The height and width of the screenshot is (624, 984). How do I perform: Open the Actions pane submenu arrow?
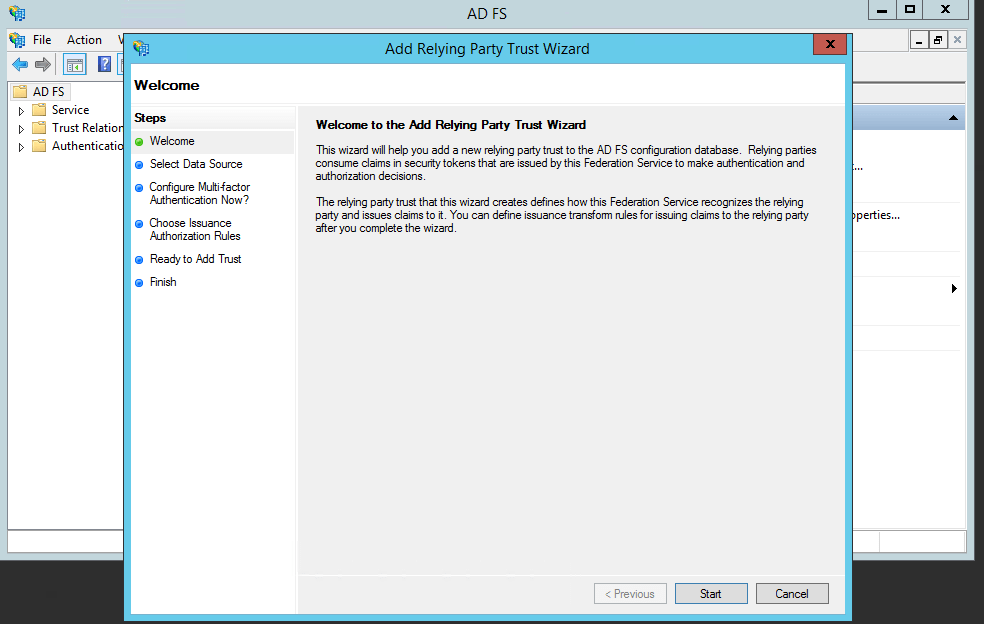954,287
